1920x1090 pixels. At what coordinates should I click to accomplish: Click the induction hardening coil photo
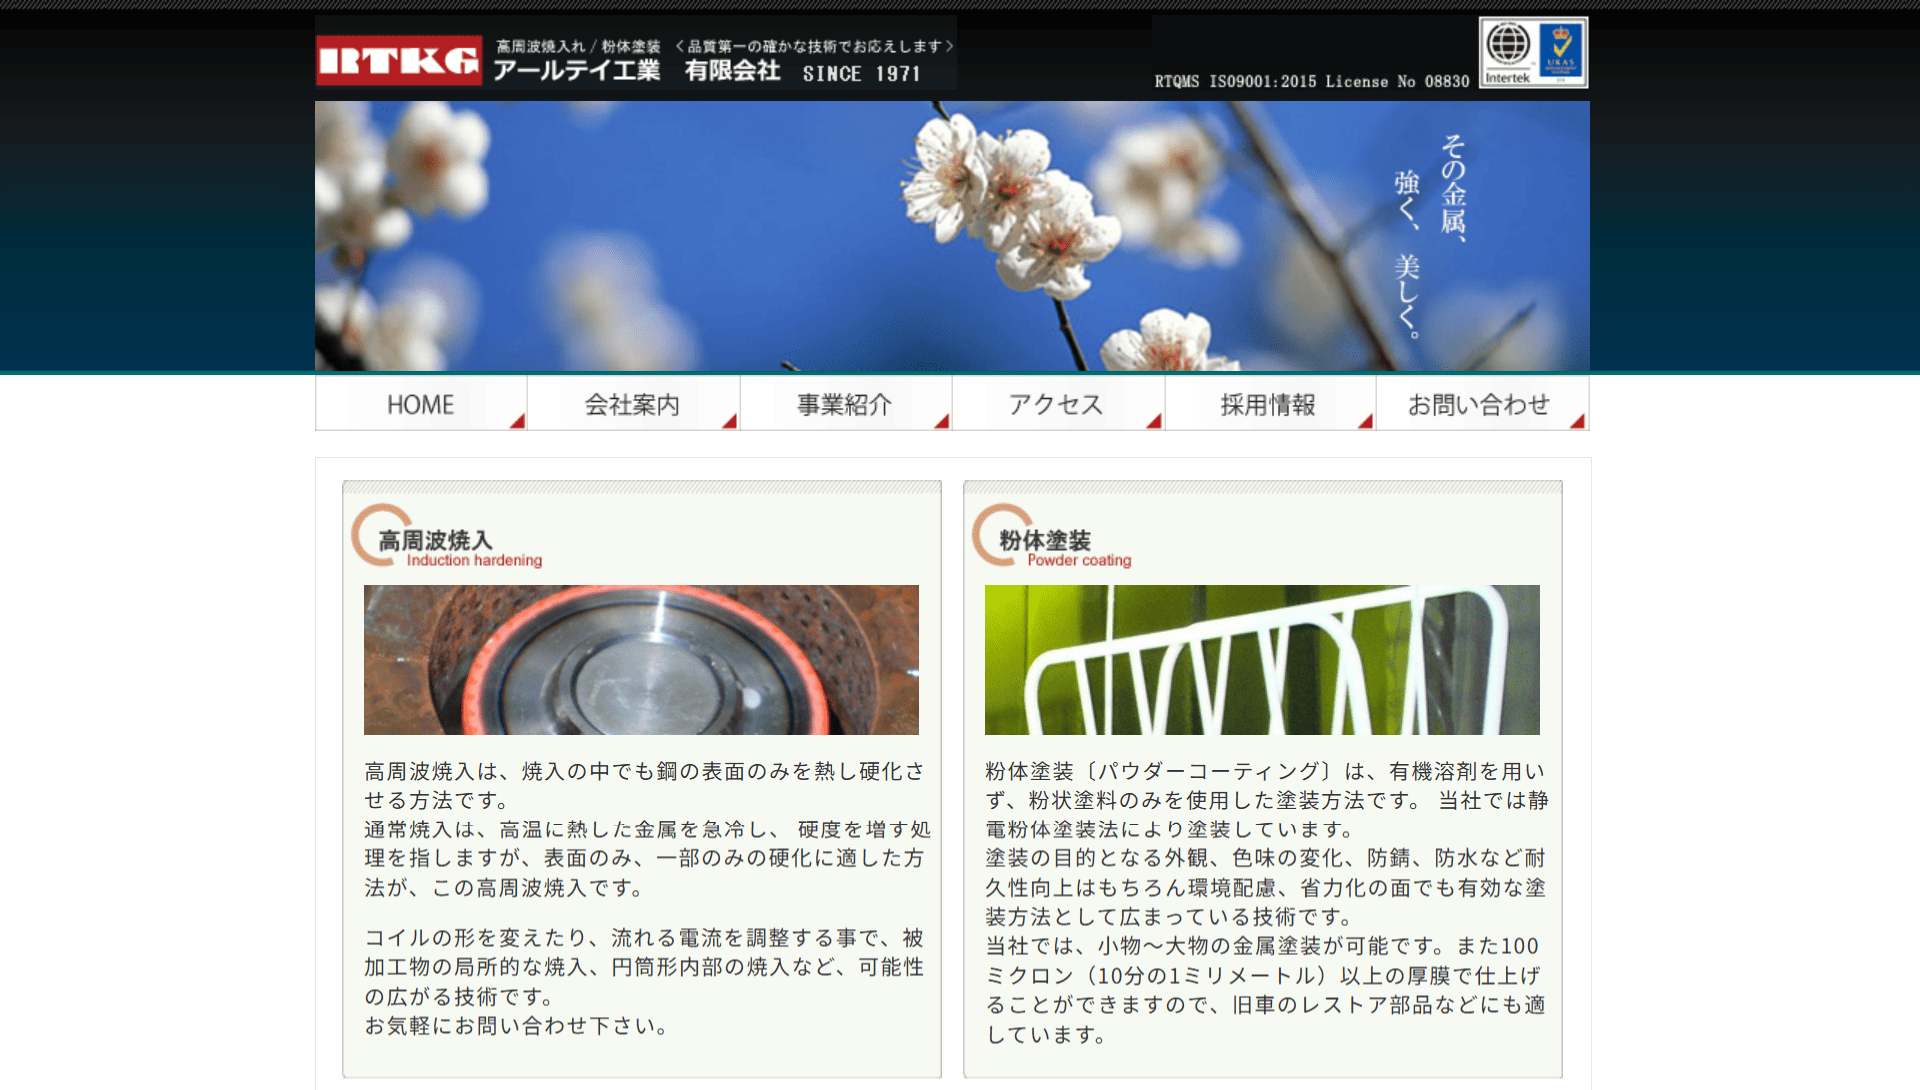pos(641,660)
